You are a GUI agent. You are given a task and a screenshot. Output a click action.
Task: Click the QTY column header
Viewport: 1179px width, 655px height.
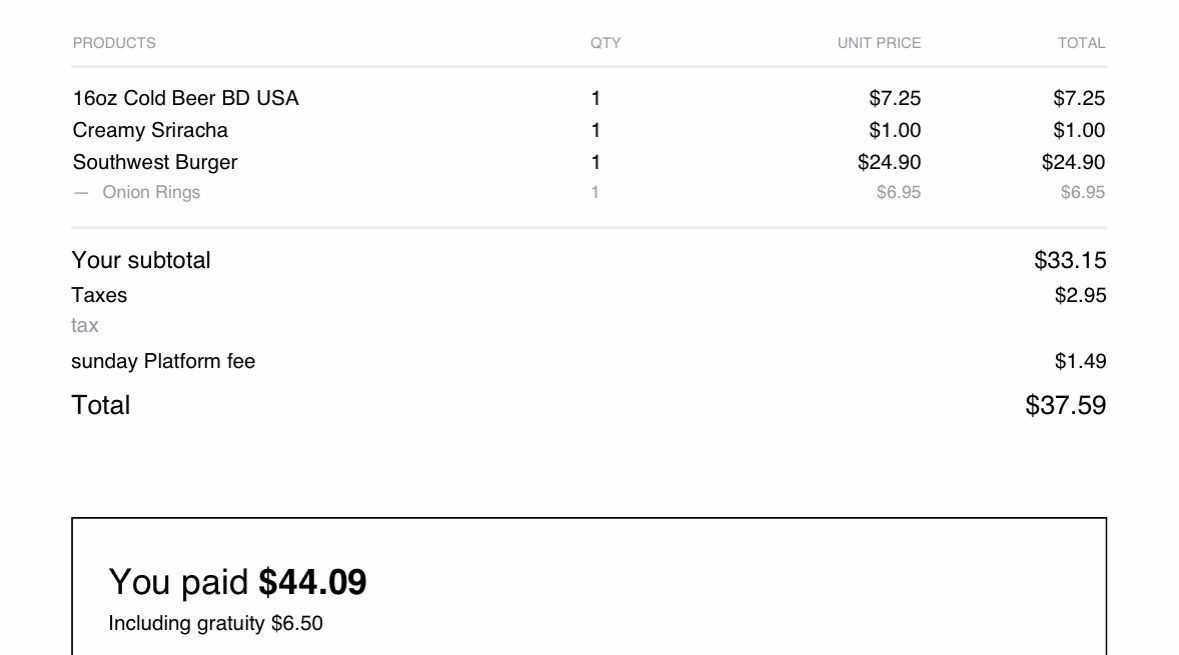(x=605, y=43)
